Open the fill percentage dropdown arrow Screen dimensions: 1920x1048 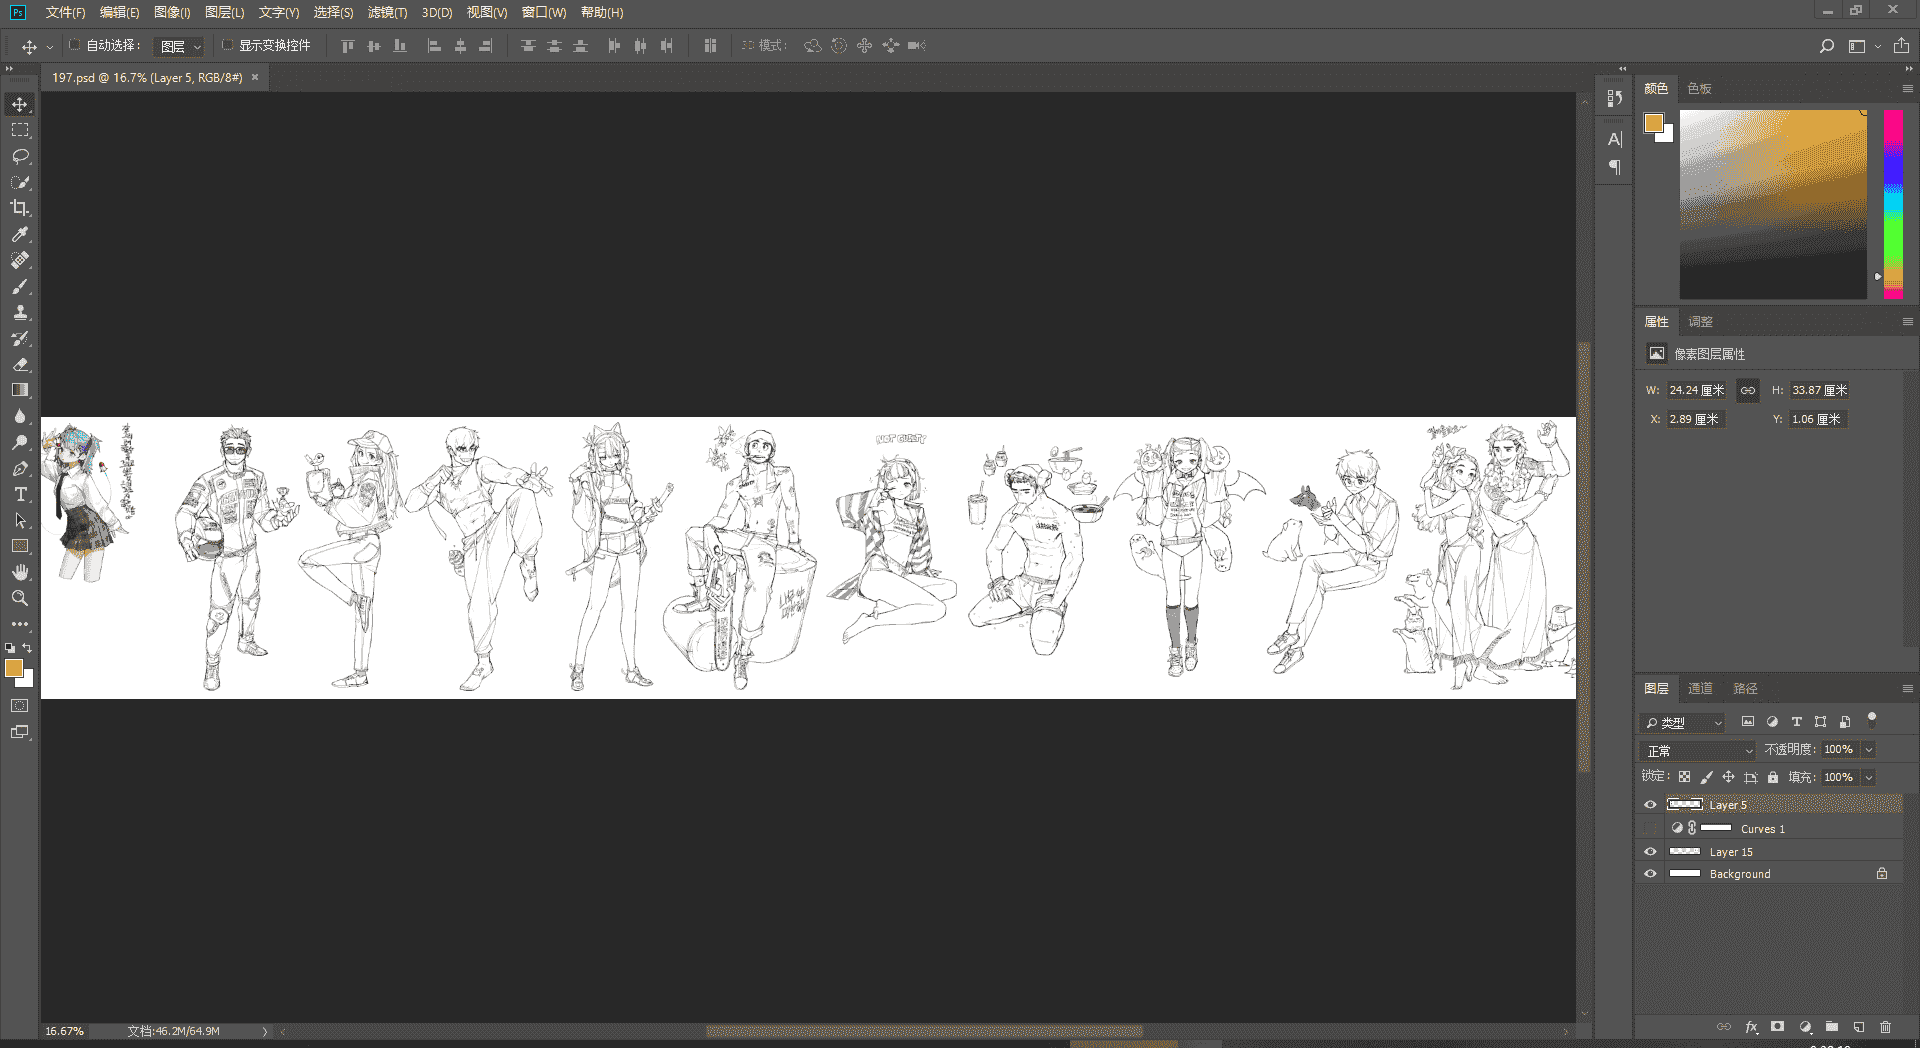1868,778
